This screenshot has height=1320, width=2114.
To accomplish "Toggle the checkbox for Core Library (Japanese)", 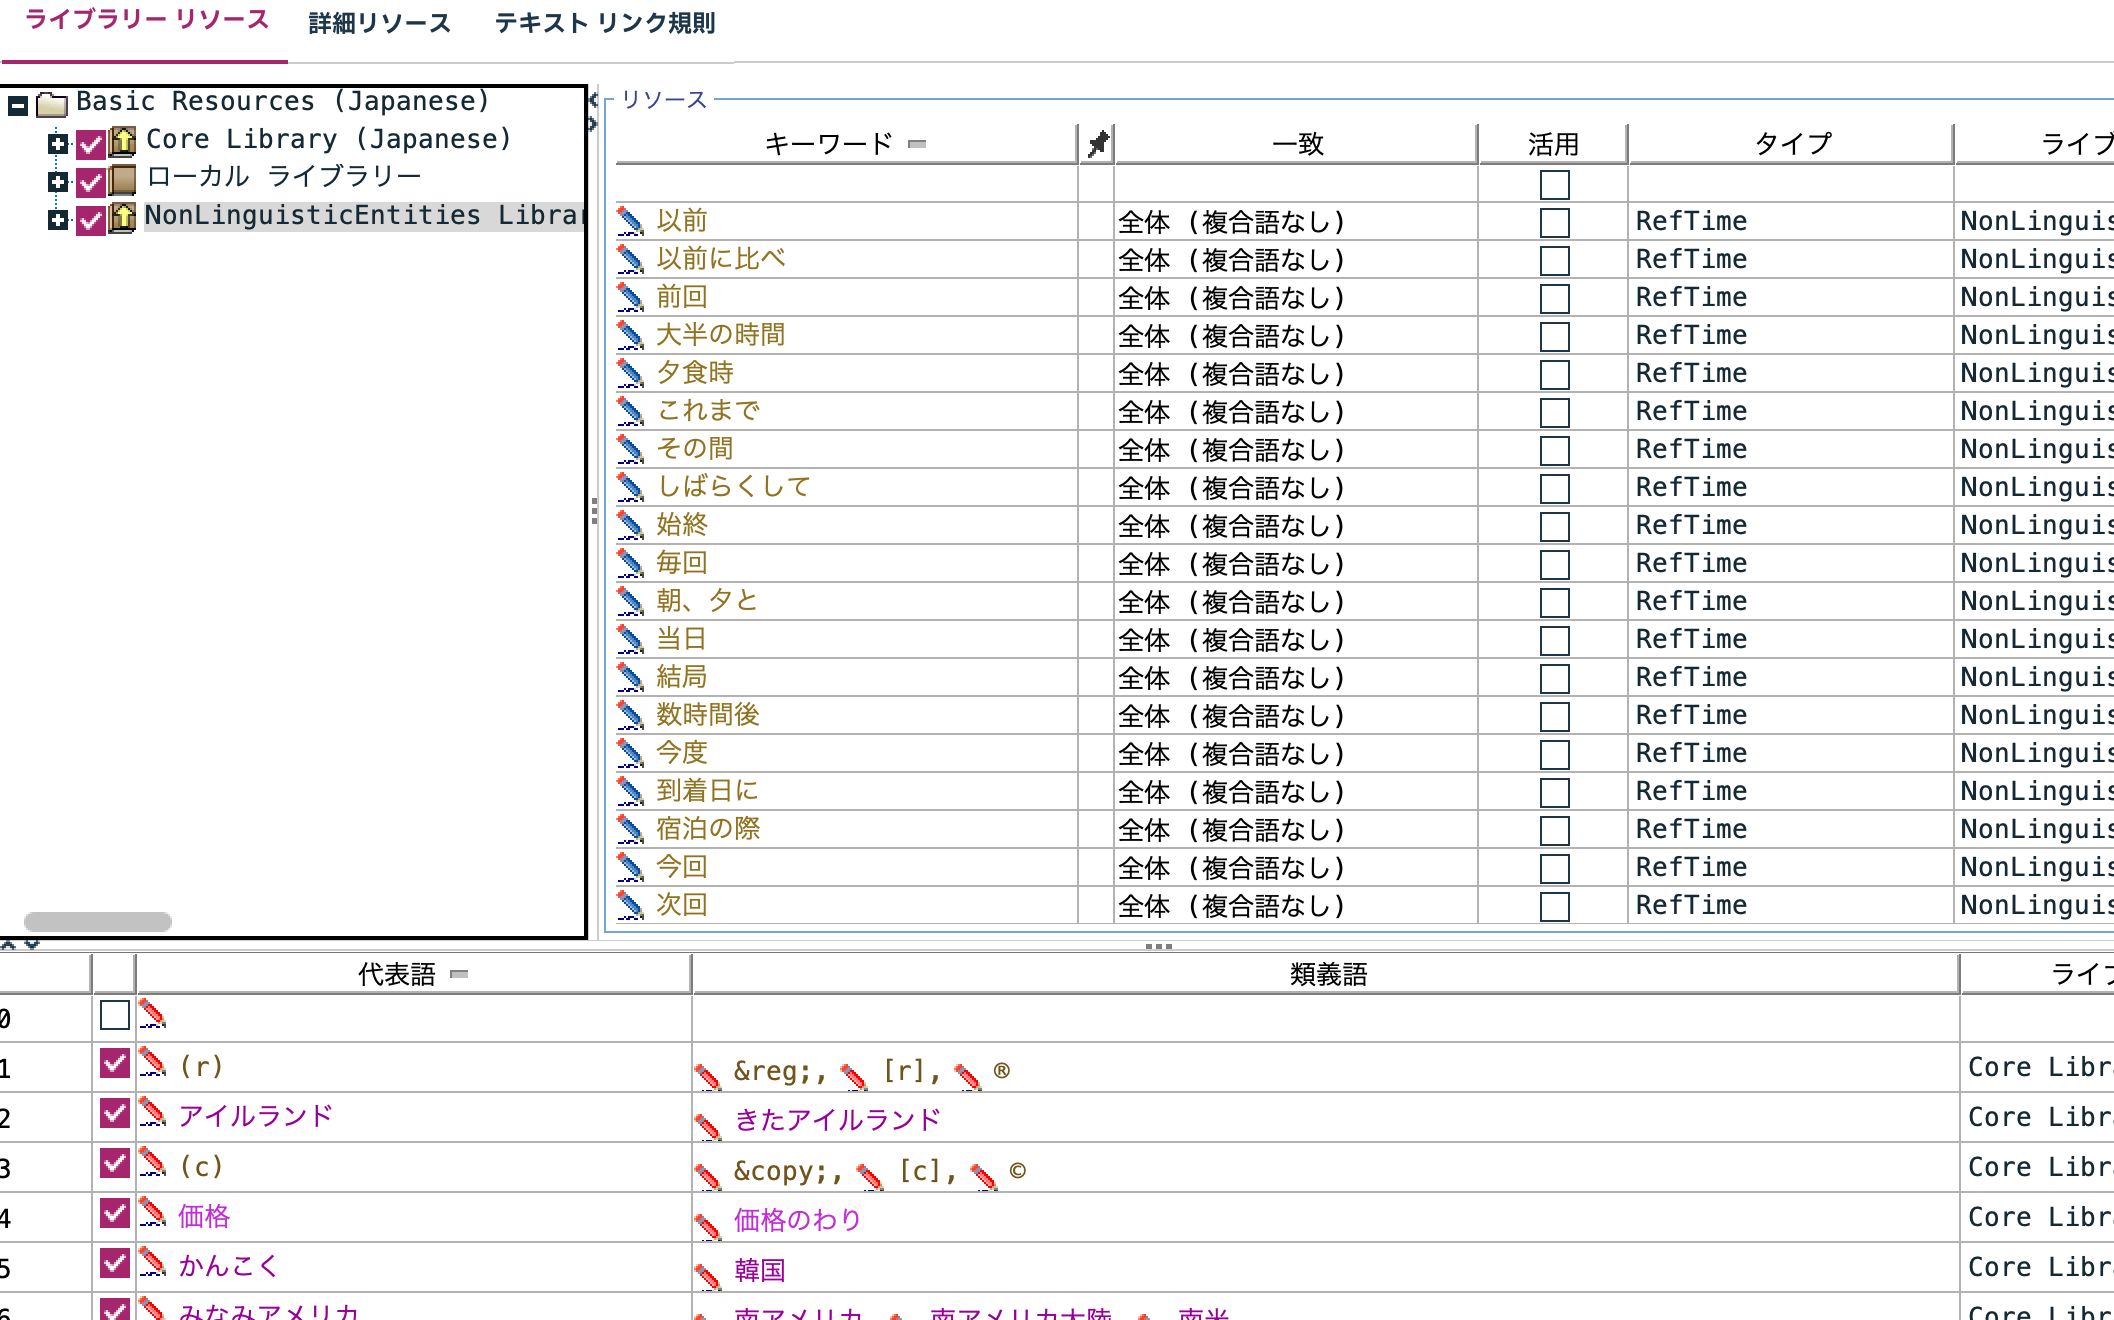I will pos(91,140).
